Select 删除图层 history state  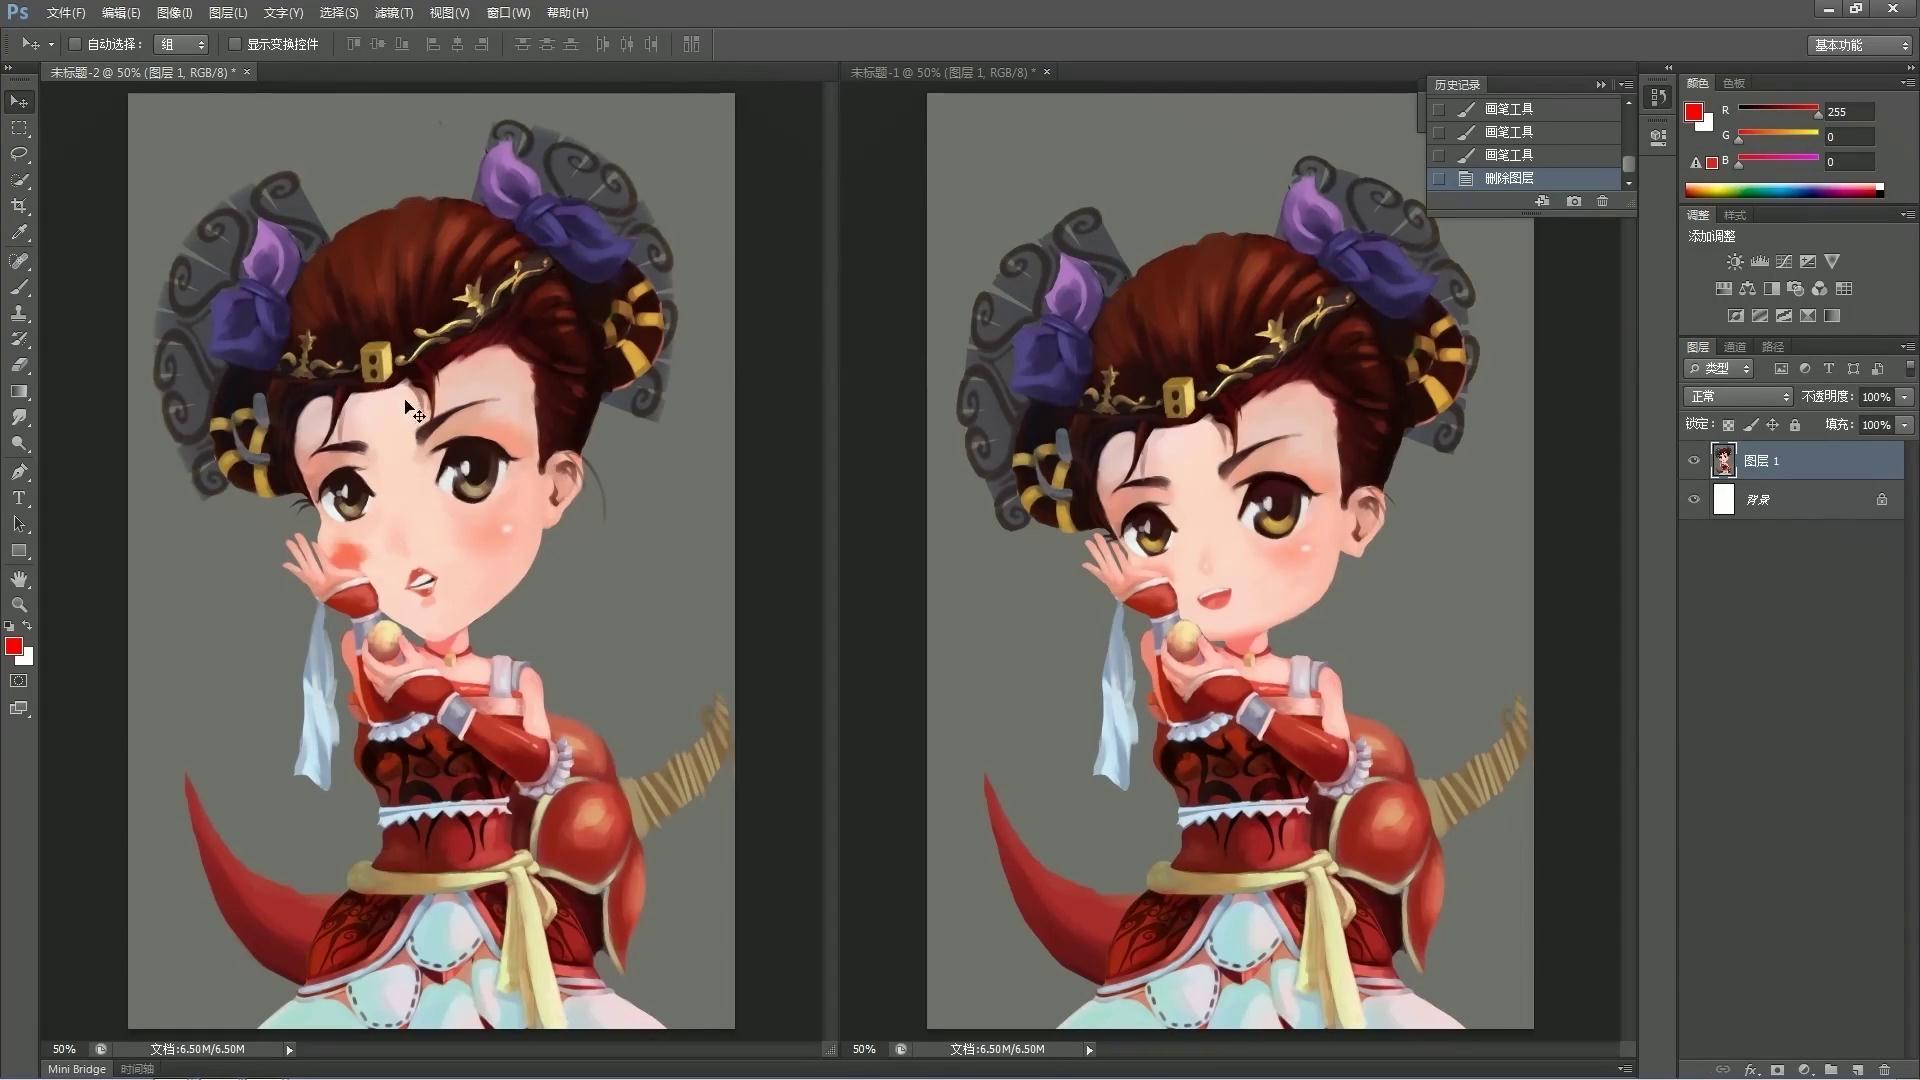pyautogui.click(x=1509, y=178)
